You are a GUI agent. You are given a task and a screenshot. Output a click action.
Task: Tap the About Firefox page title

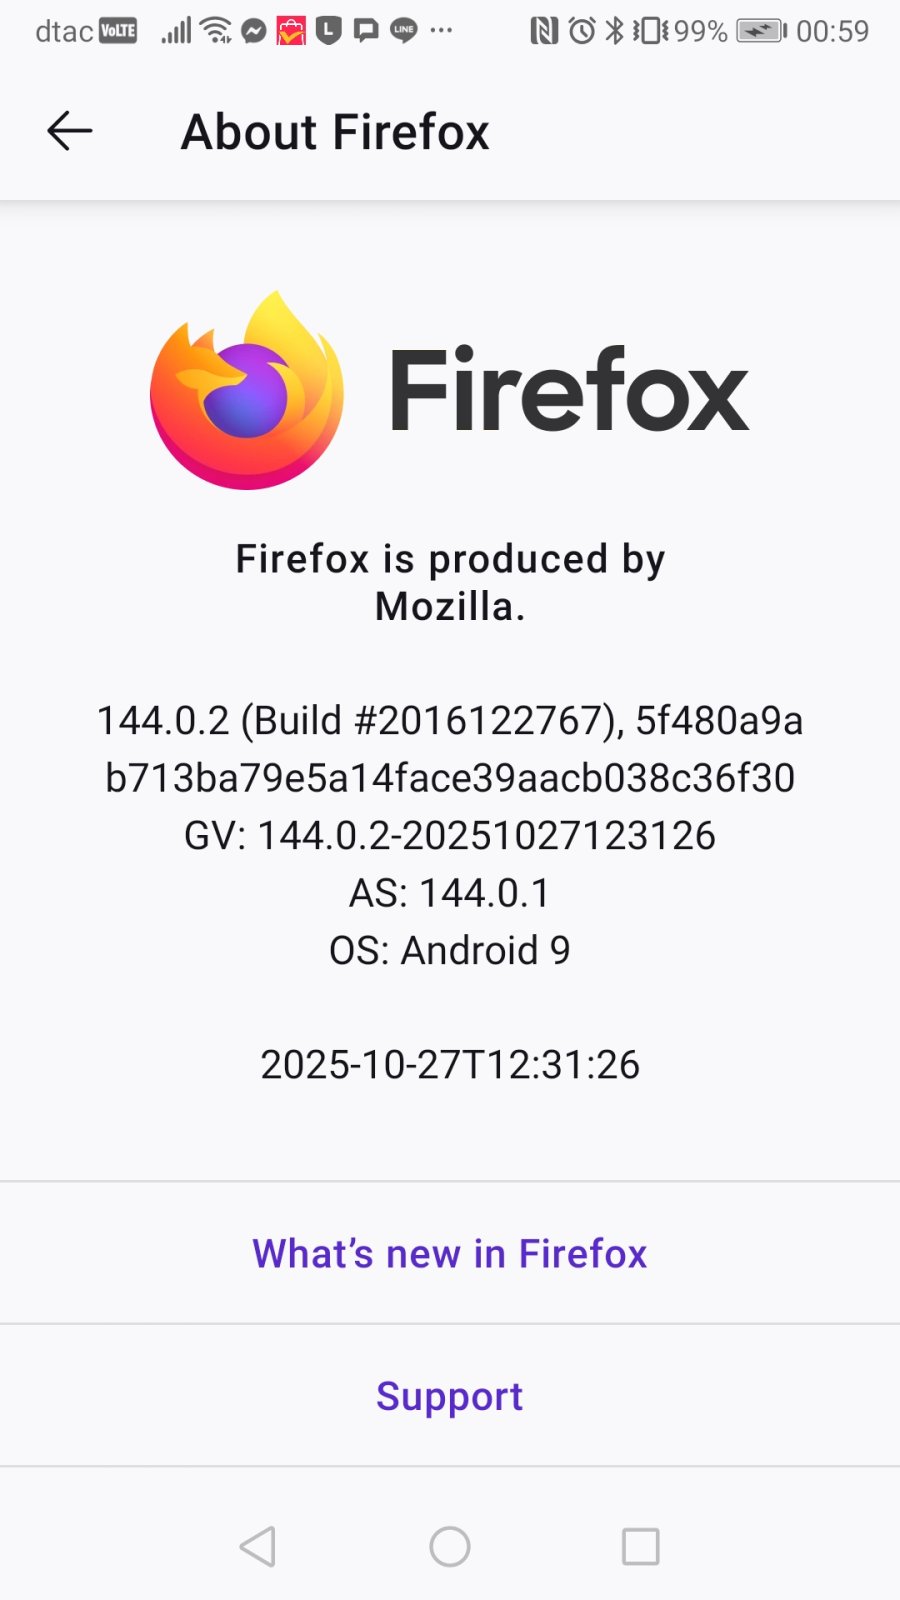[335, 132]
